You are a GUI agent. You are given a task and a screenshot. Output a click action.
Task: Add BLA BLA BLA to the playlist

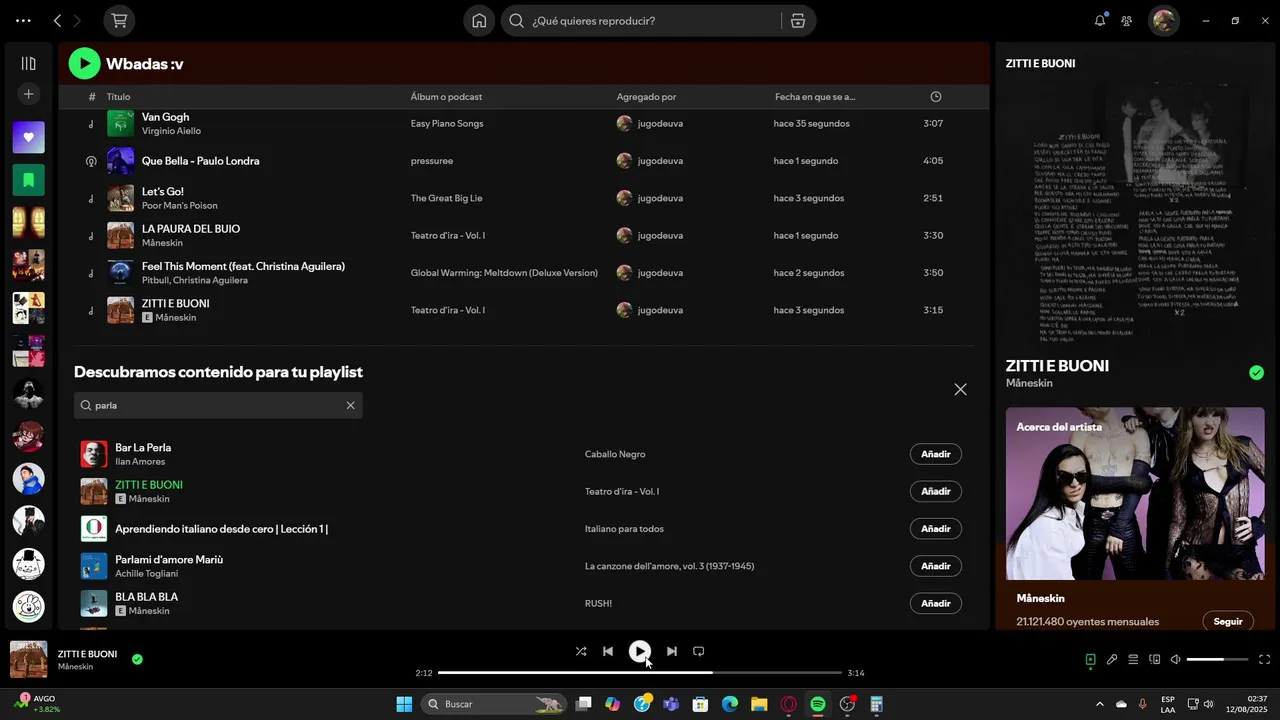[x=935, y=603]
